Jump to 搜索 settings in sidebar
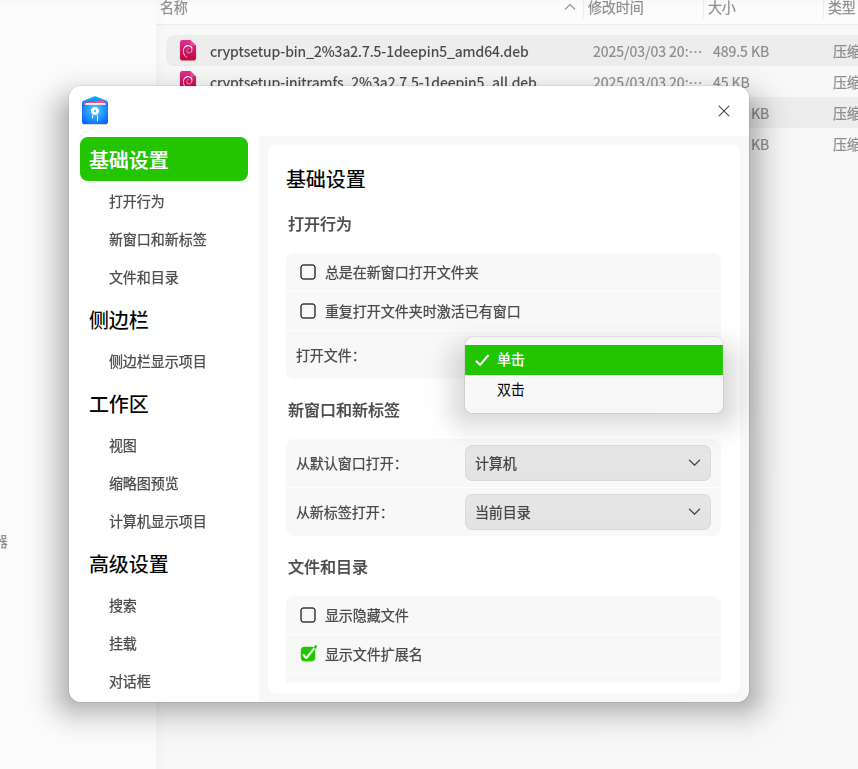 point(123,606)
